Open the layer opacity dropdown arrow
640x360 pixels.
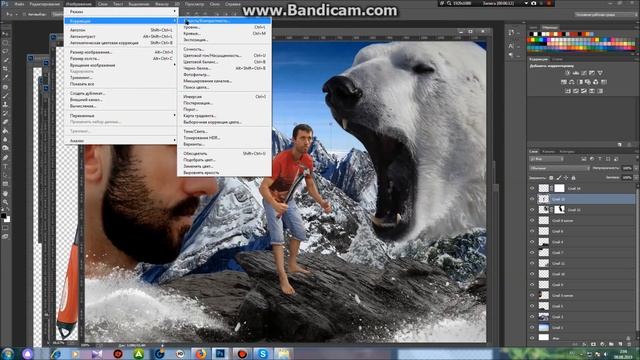click(635, 168)
